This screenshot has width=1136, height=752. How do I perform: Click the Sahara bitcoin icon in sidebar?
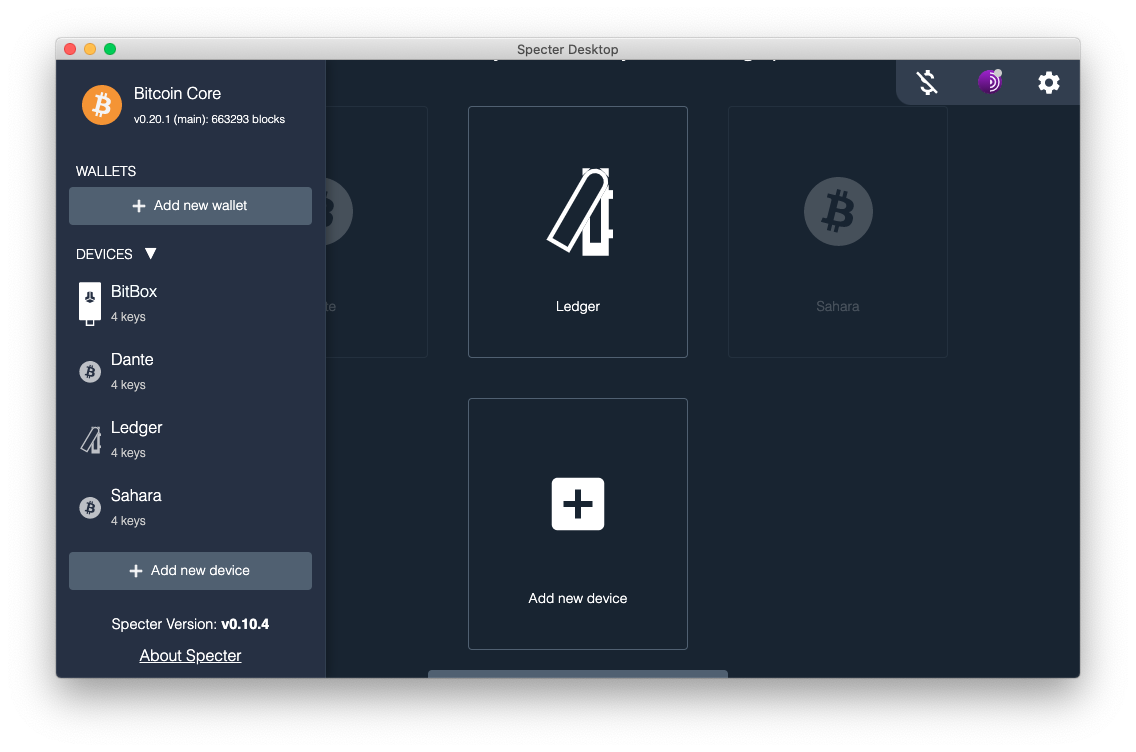(x=90, y=508)
